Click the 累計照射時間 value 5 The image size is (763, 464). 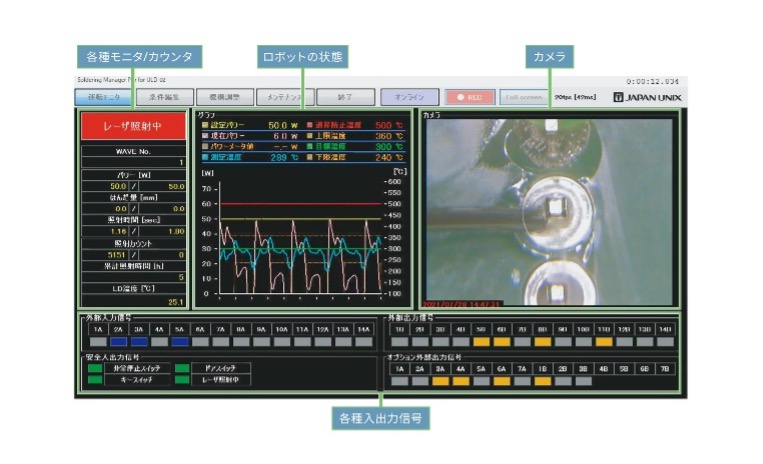(x=181, y=277)
